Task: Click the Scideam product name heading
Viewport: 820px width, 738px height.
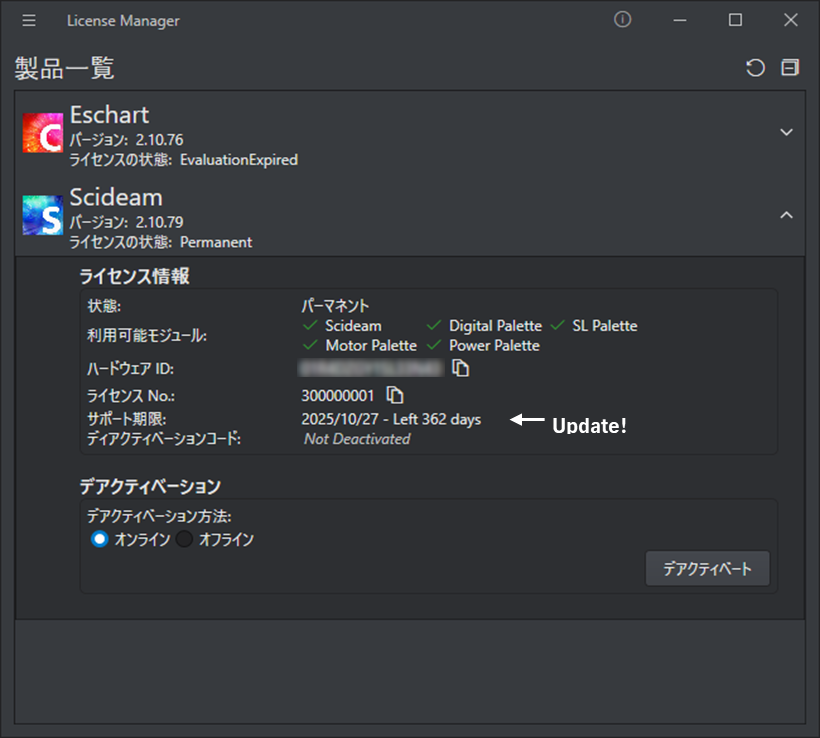Action: tap(116, 198)
